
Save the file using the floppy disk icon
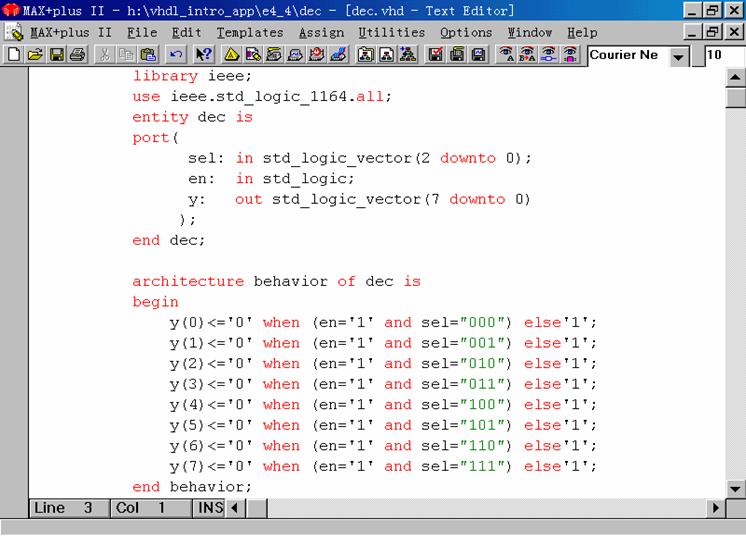point(57,55)
